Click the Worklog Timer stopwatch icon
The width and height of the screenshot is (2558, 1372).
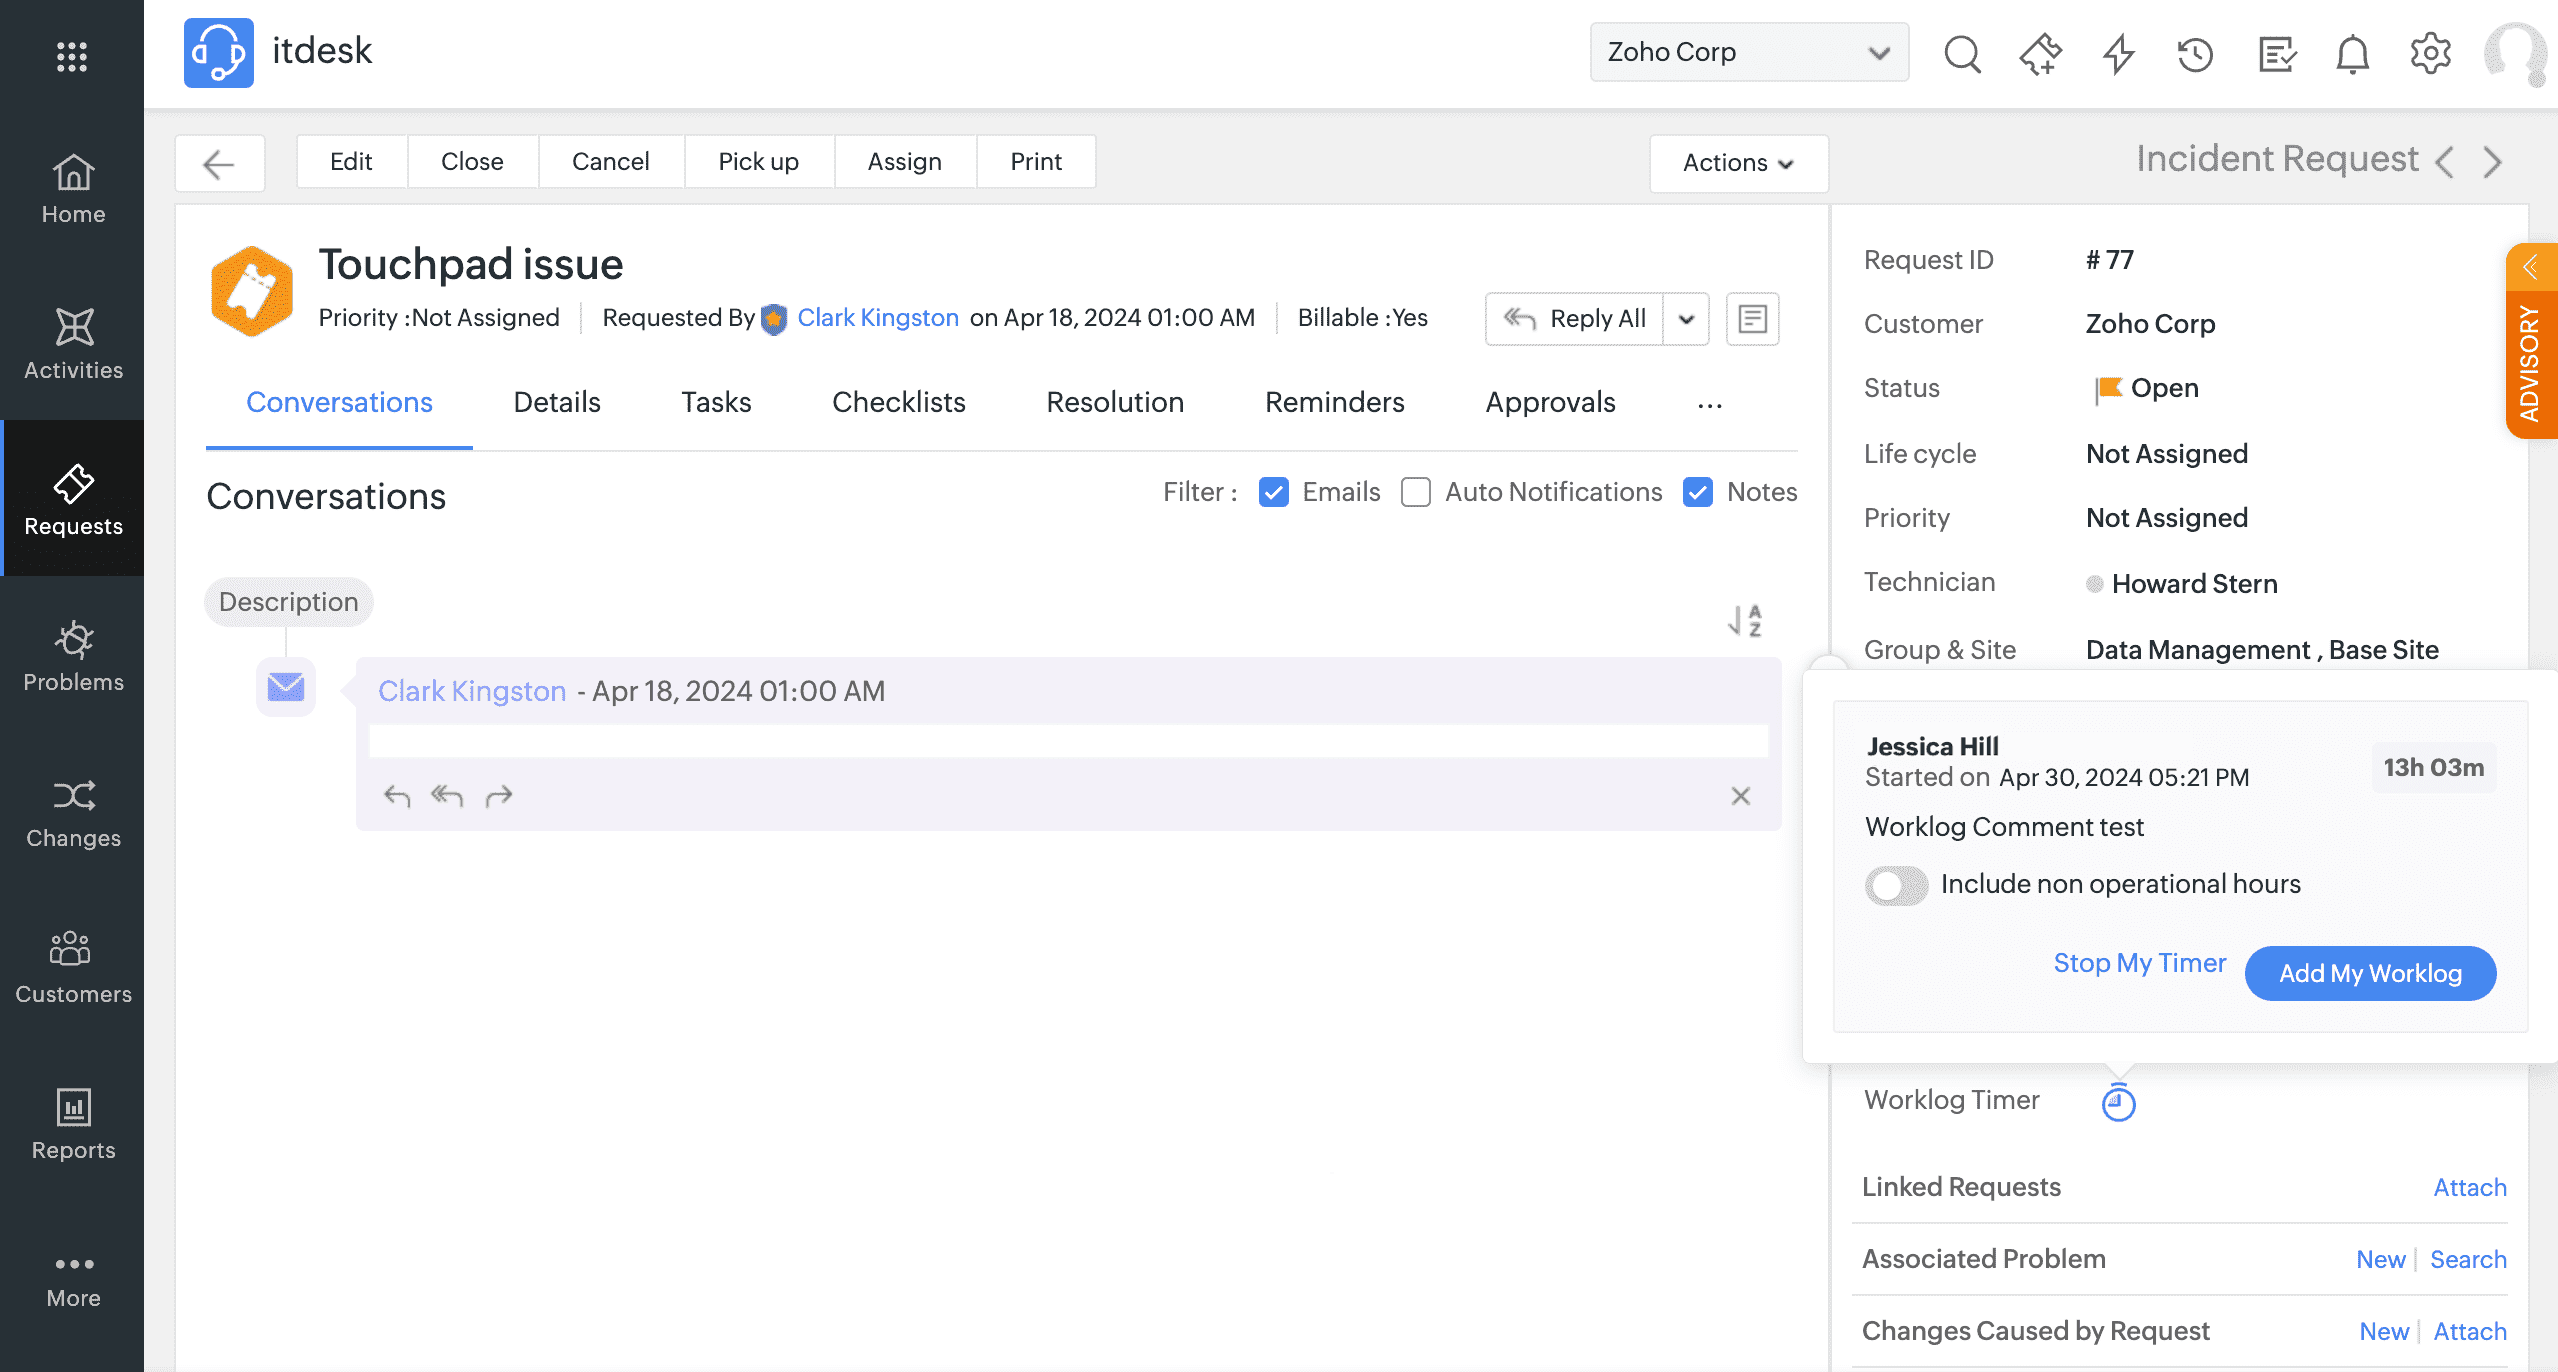pyautogui.click(x=2118, y=1102)
